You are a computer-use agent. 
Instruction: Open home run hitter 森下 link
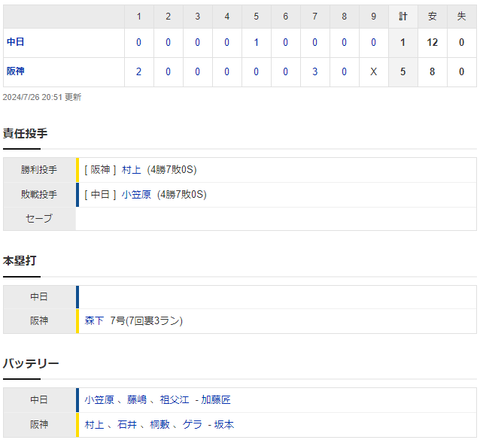pyautogui.click(x=94, y=321)
